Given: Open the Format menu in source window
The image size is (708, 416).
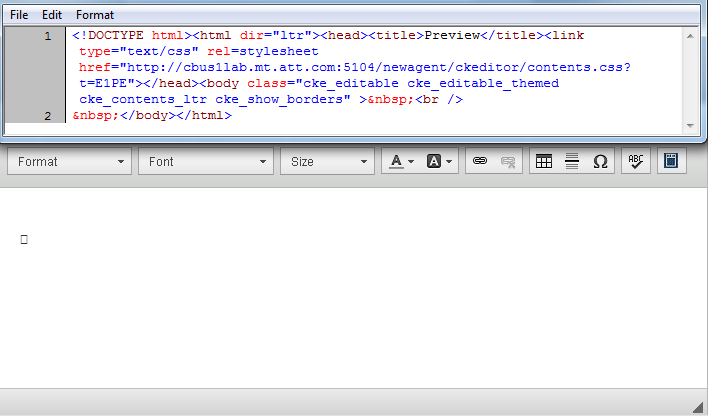Looking at the screenshot, I should 95,15.
